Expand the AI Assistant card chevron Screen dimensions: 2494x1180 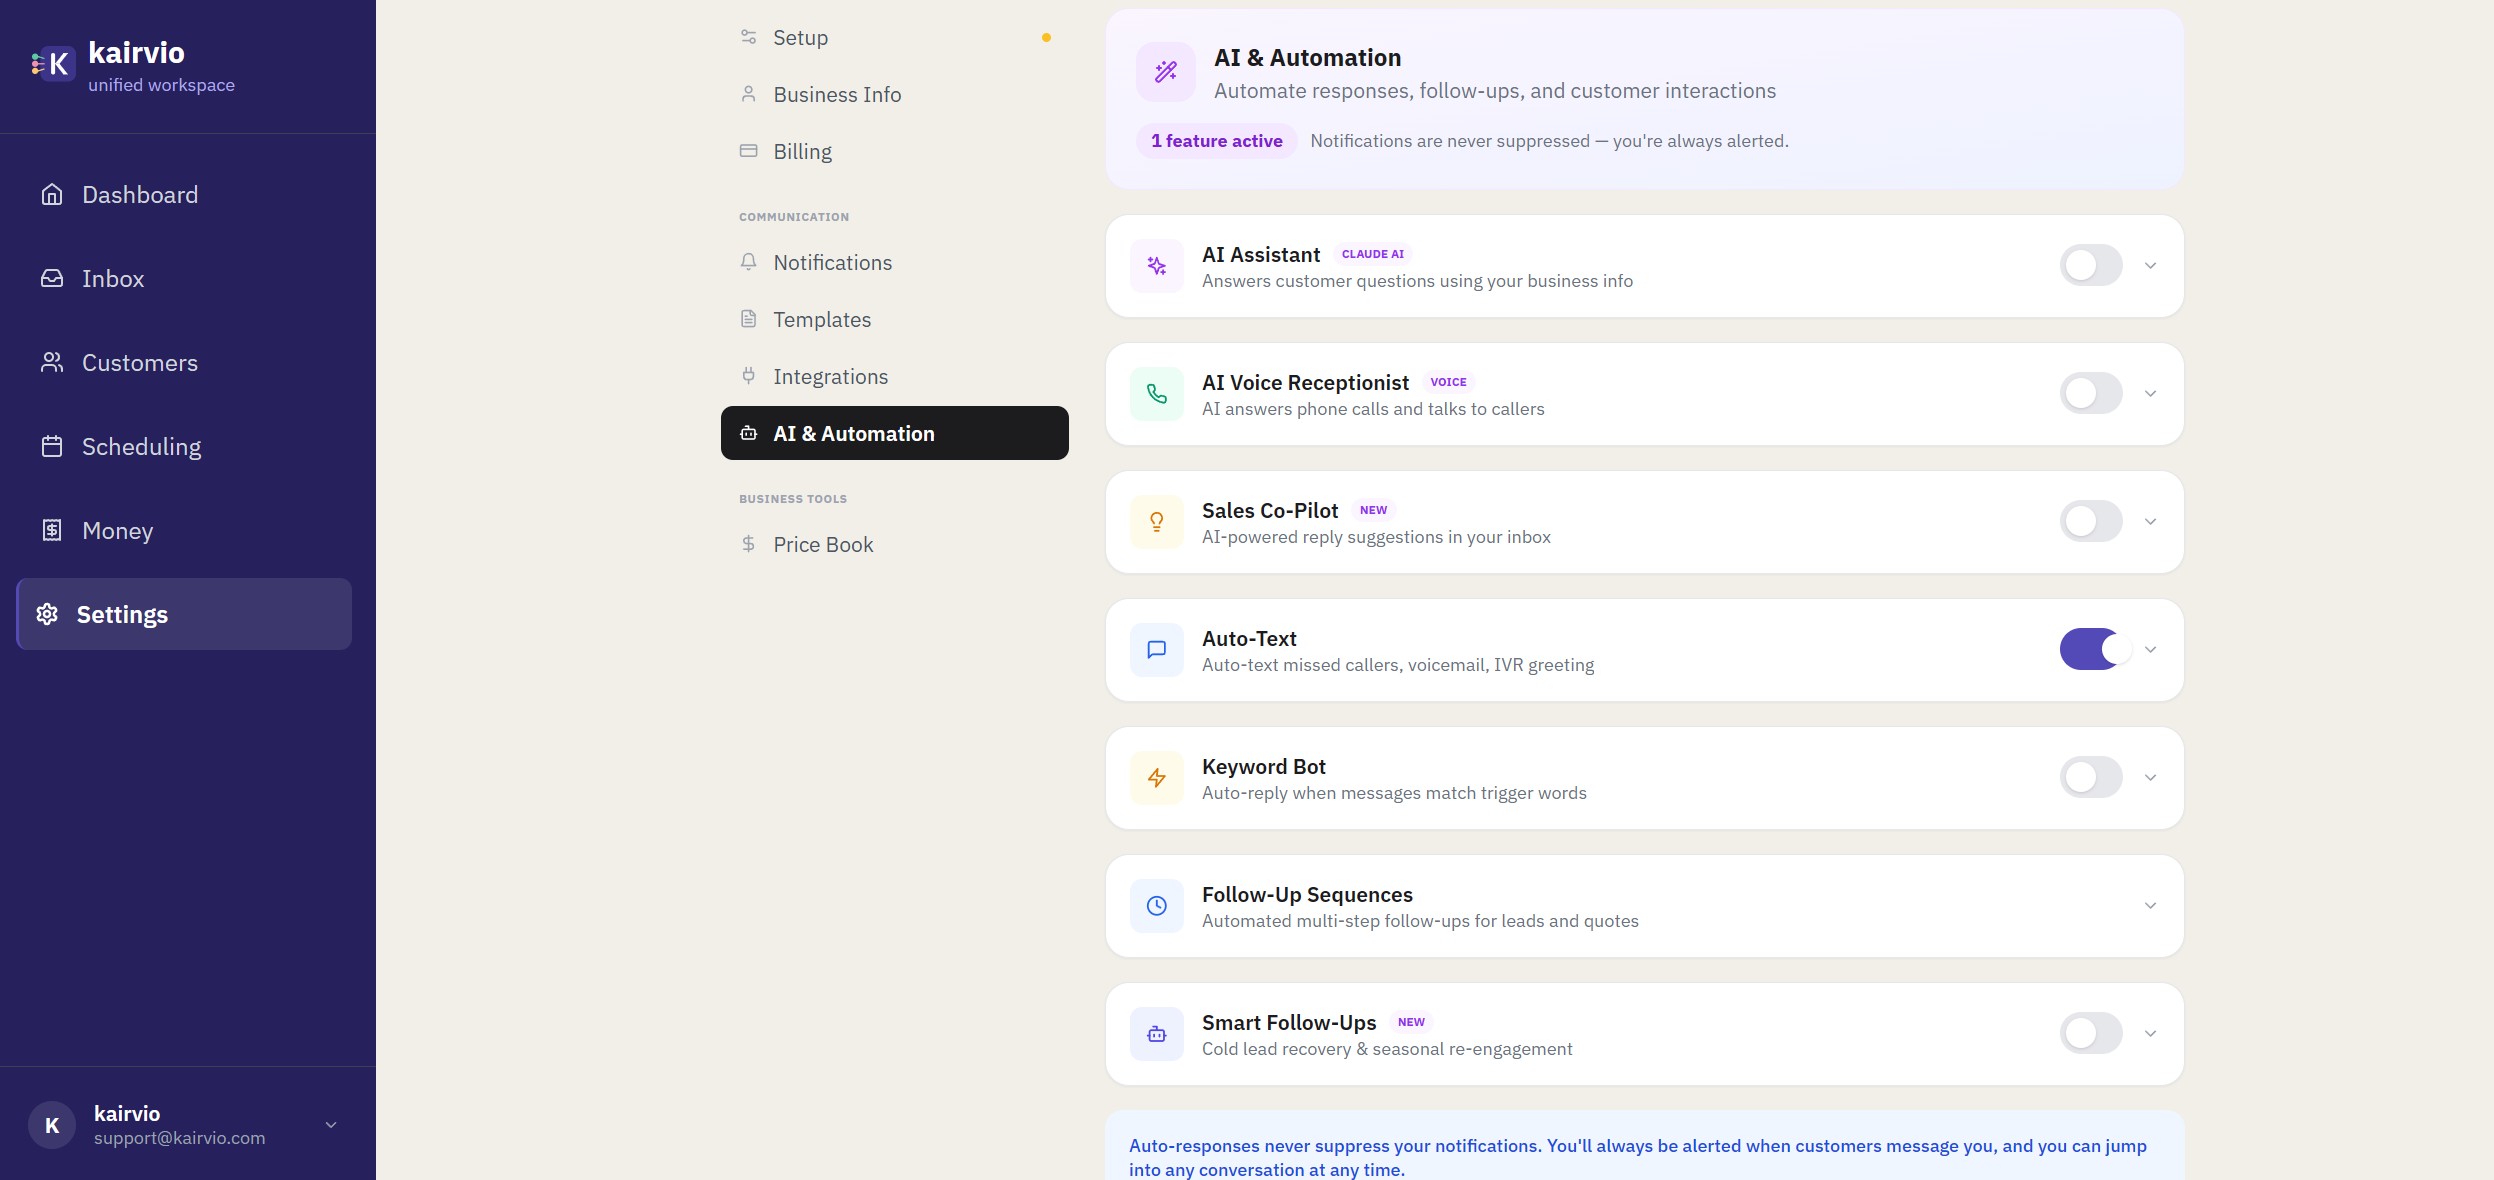(2150, 266)
